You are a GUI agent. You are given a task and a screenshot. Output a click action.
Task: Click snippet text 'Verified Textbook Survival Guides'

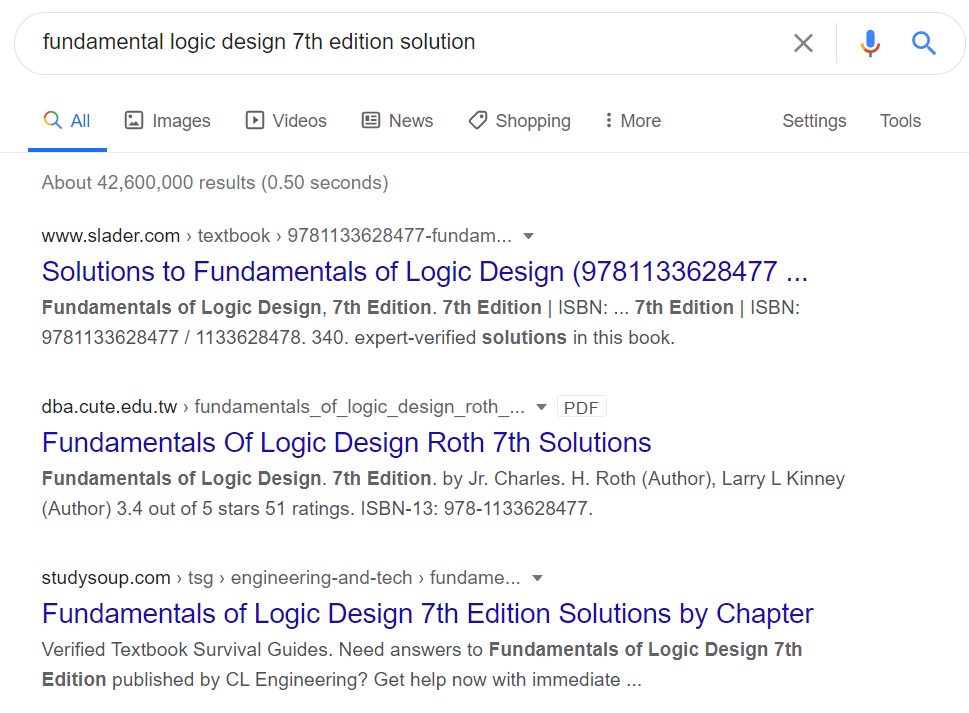(x=187, y=650)
